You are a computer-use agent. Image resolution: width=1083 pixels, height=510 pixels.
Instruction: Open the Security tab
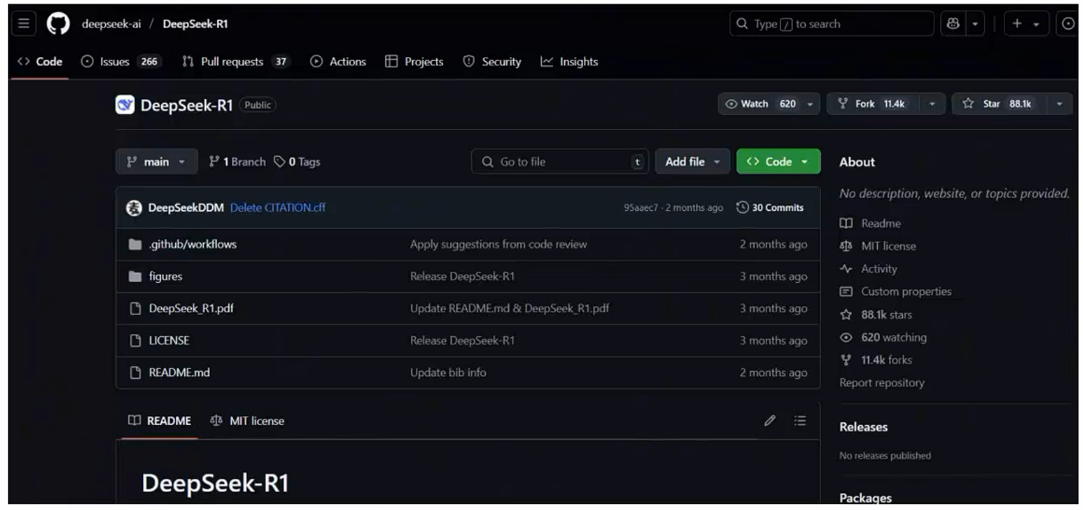(x=492, y=62)
